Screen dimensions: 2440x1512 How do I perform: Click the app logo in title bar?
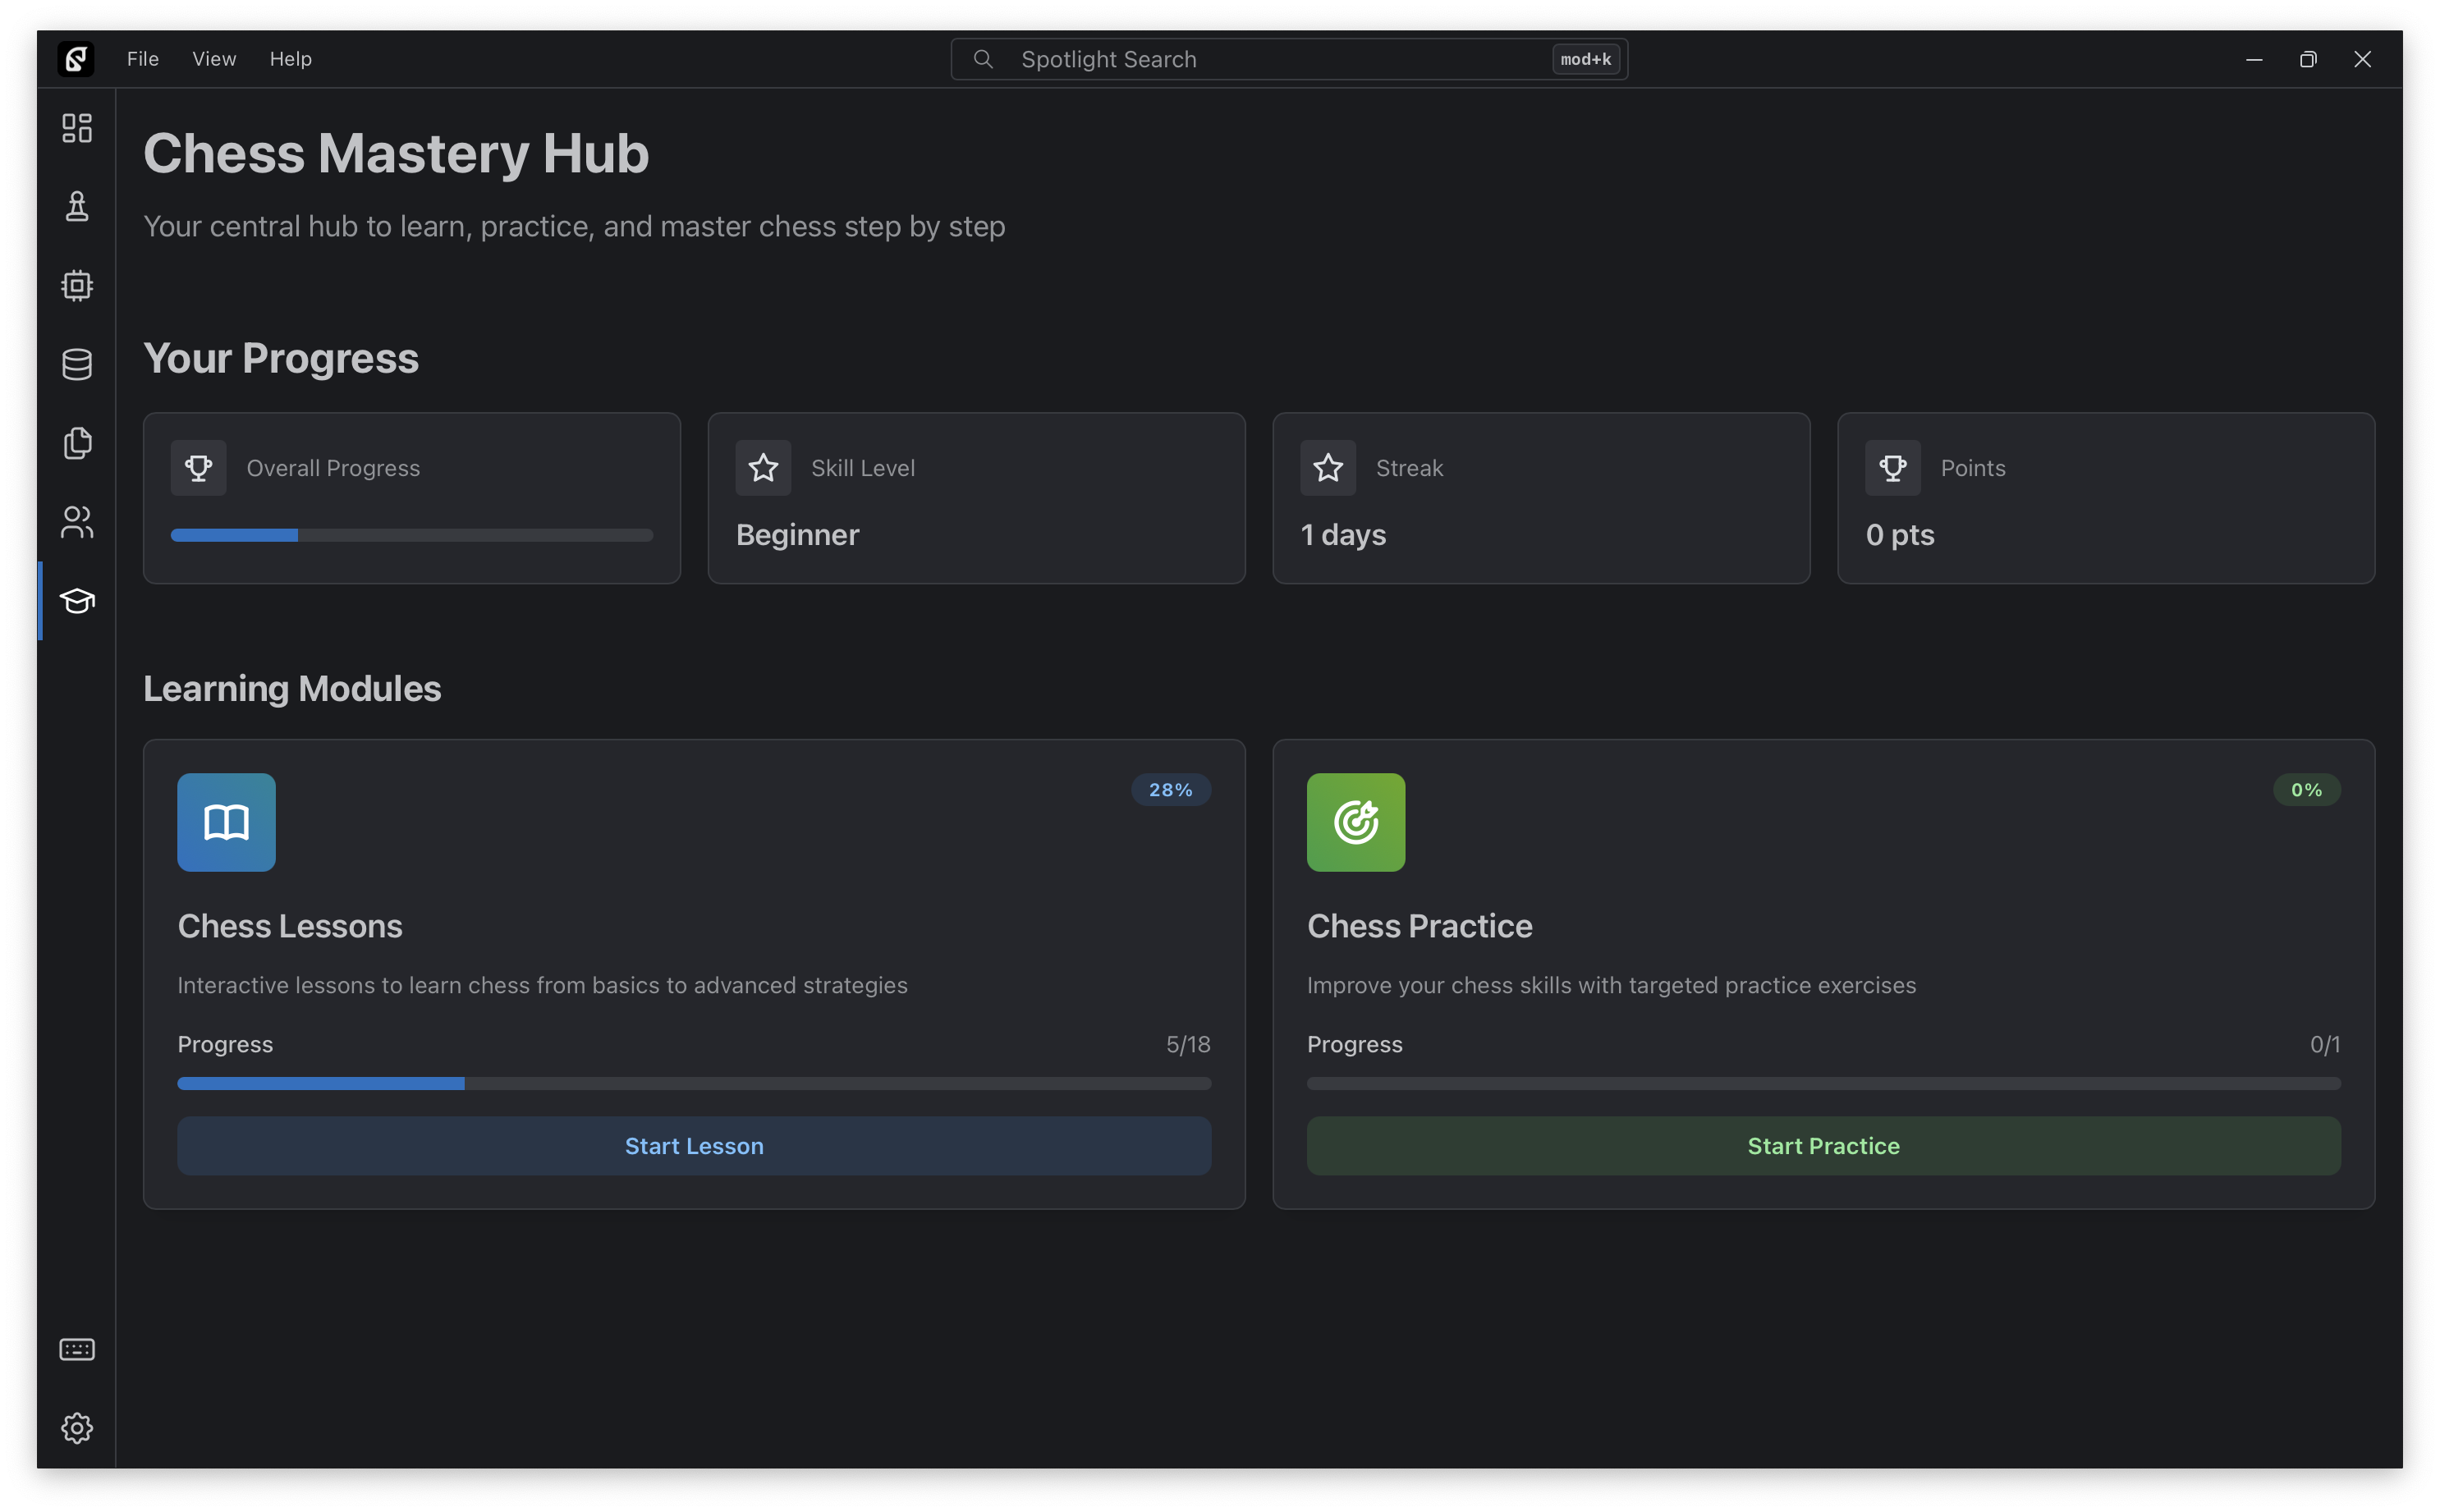coord(76,59)
